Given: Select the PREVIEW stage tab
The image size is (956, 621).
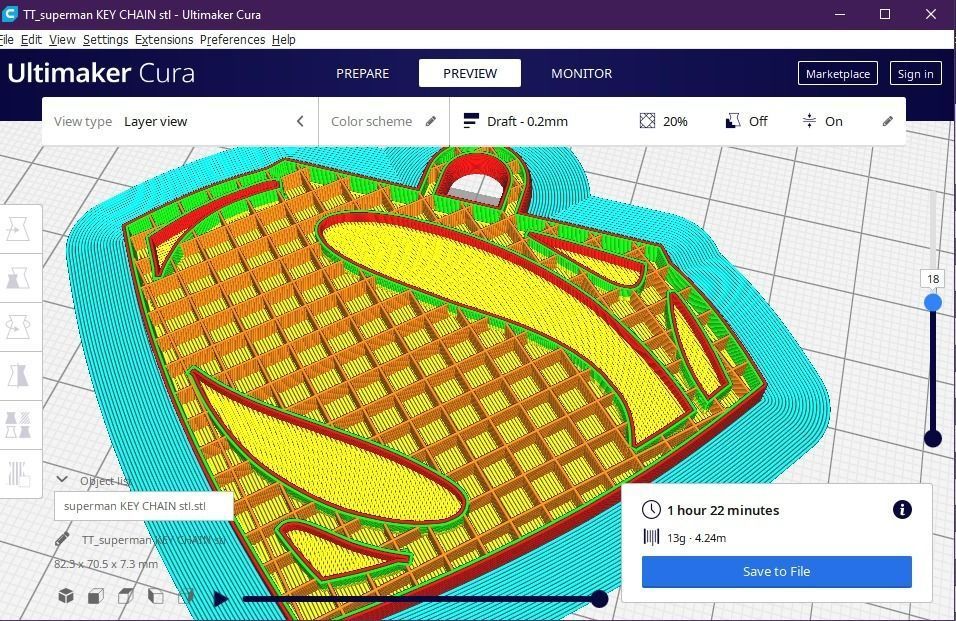Looking at the screenshot, I should pos(469,73).
